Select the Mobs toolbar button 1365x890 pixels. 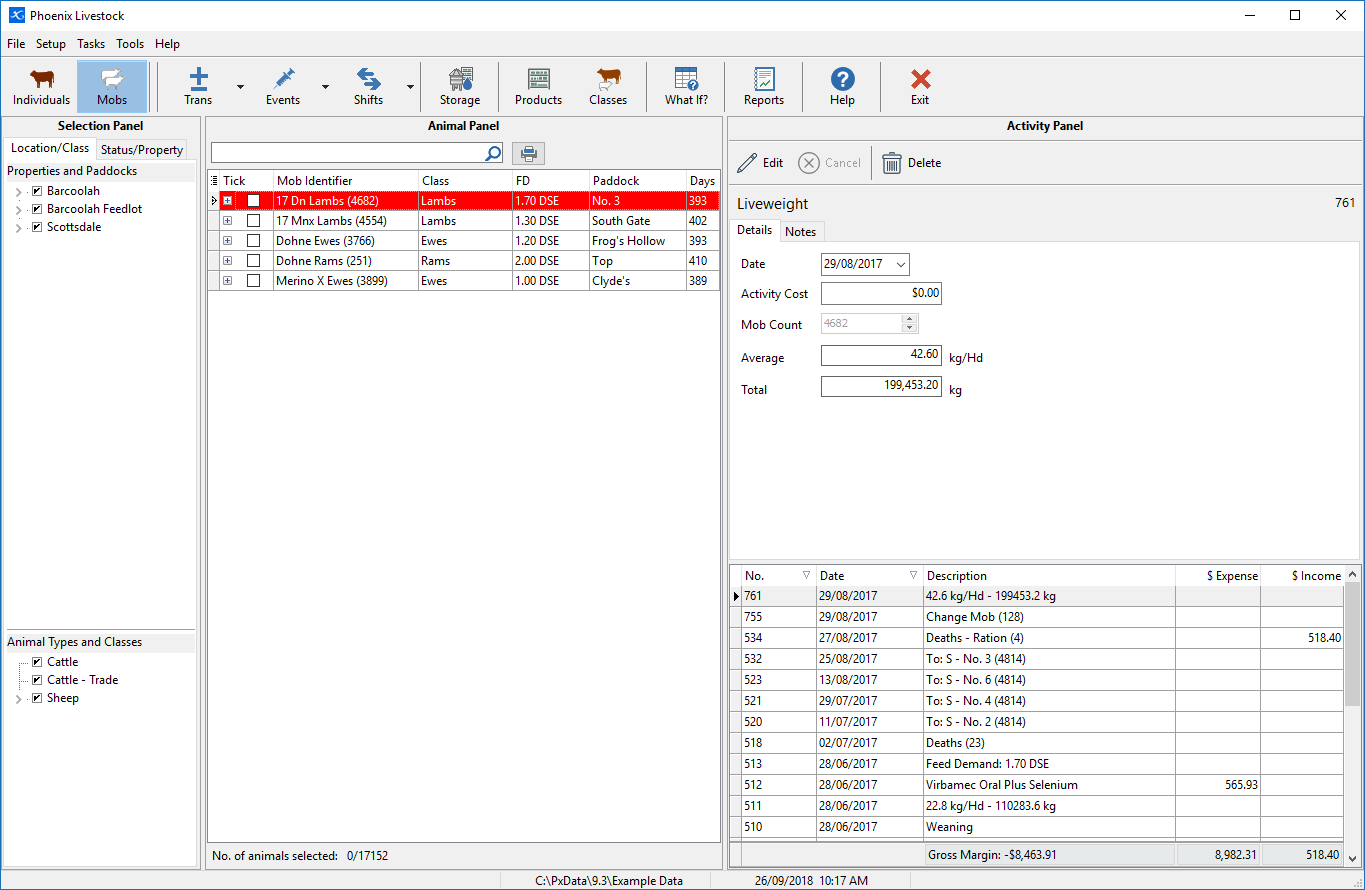[x=112, y=87]
